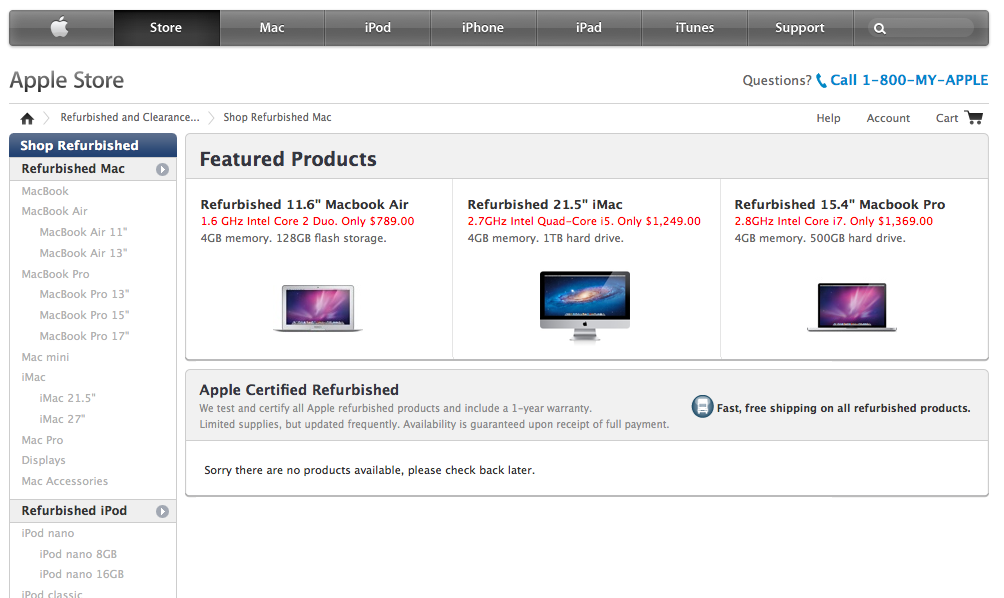Viewport: 1004px width, 598px height.
Task: Click the phone icon beside Call 1-800-MY-APPLE
Action: (821, 81)
